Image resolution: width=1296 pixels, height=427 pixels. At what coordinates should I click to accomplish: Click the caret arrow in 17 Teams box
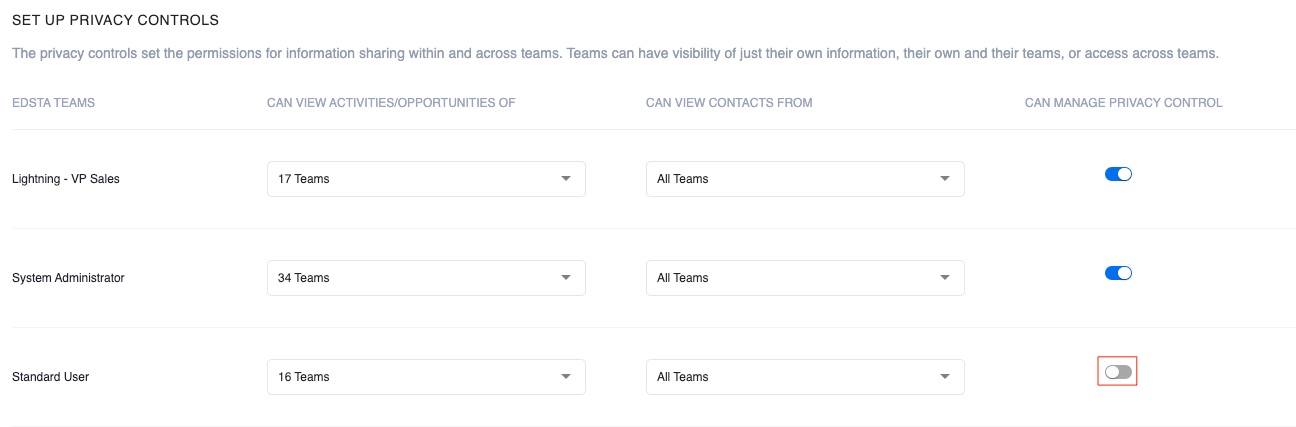tap(566, 179)
